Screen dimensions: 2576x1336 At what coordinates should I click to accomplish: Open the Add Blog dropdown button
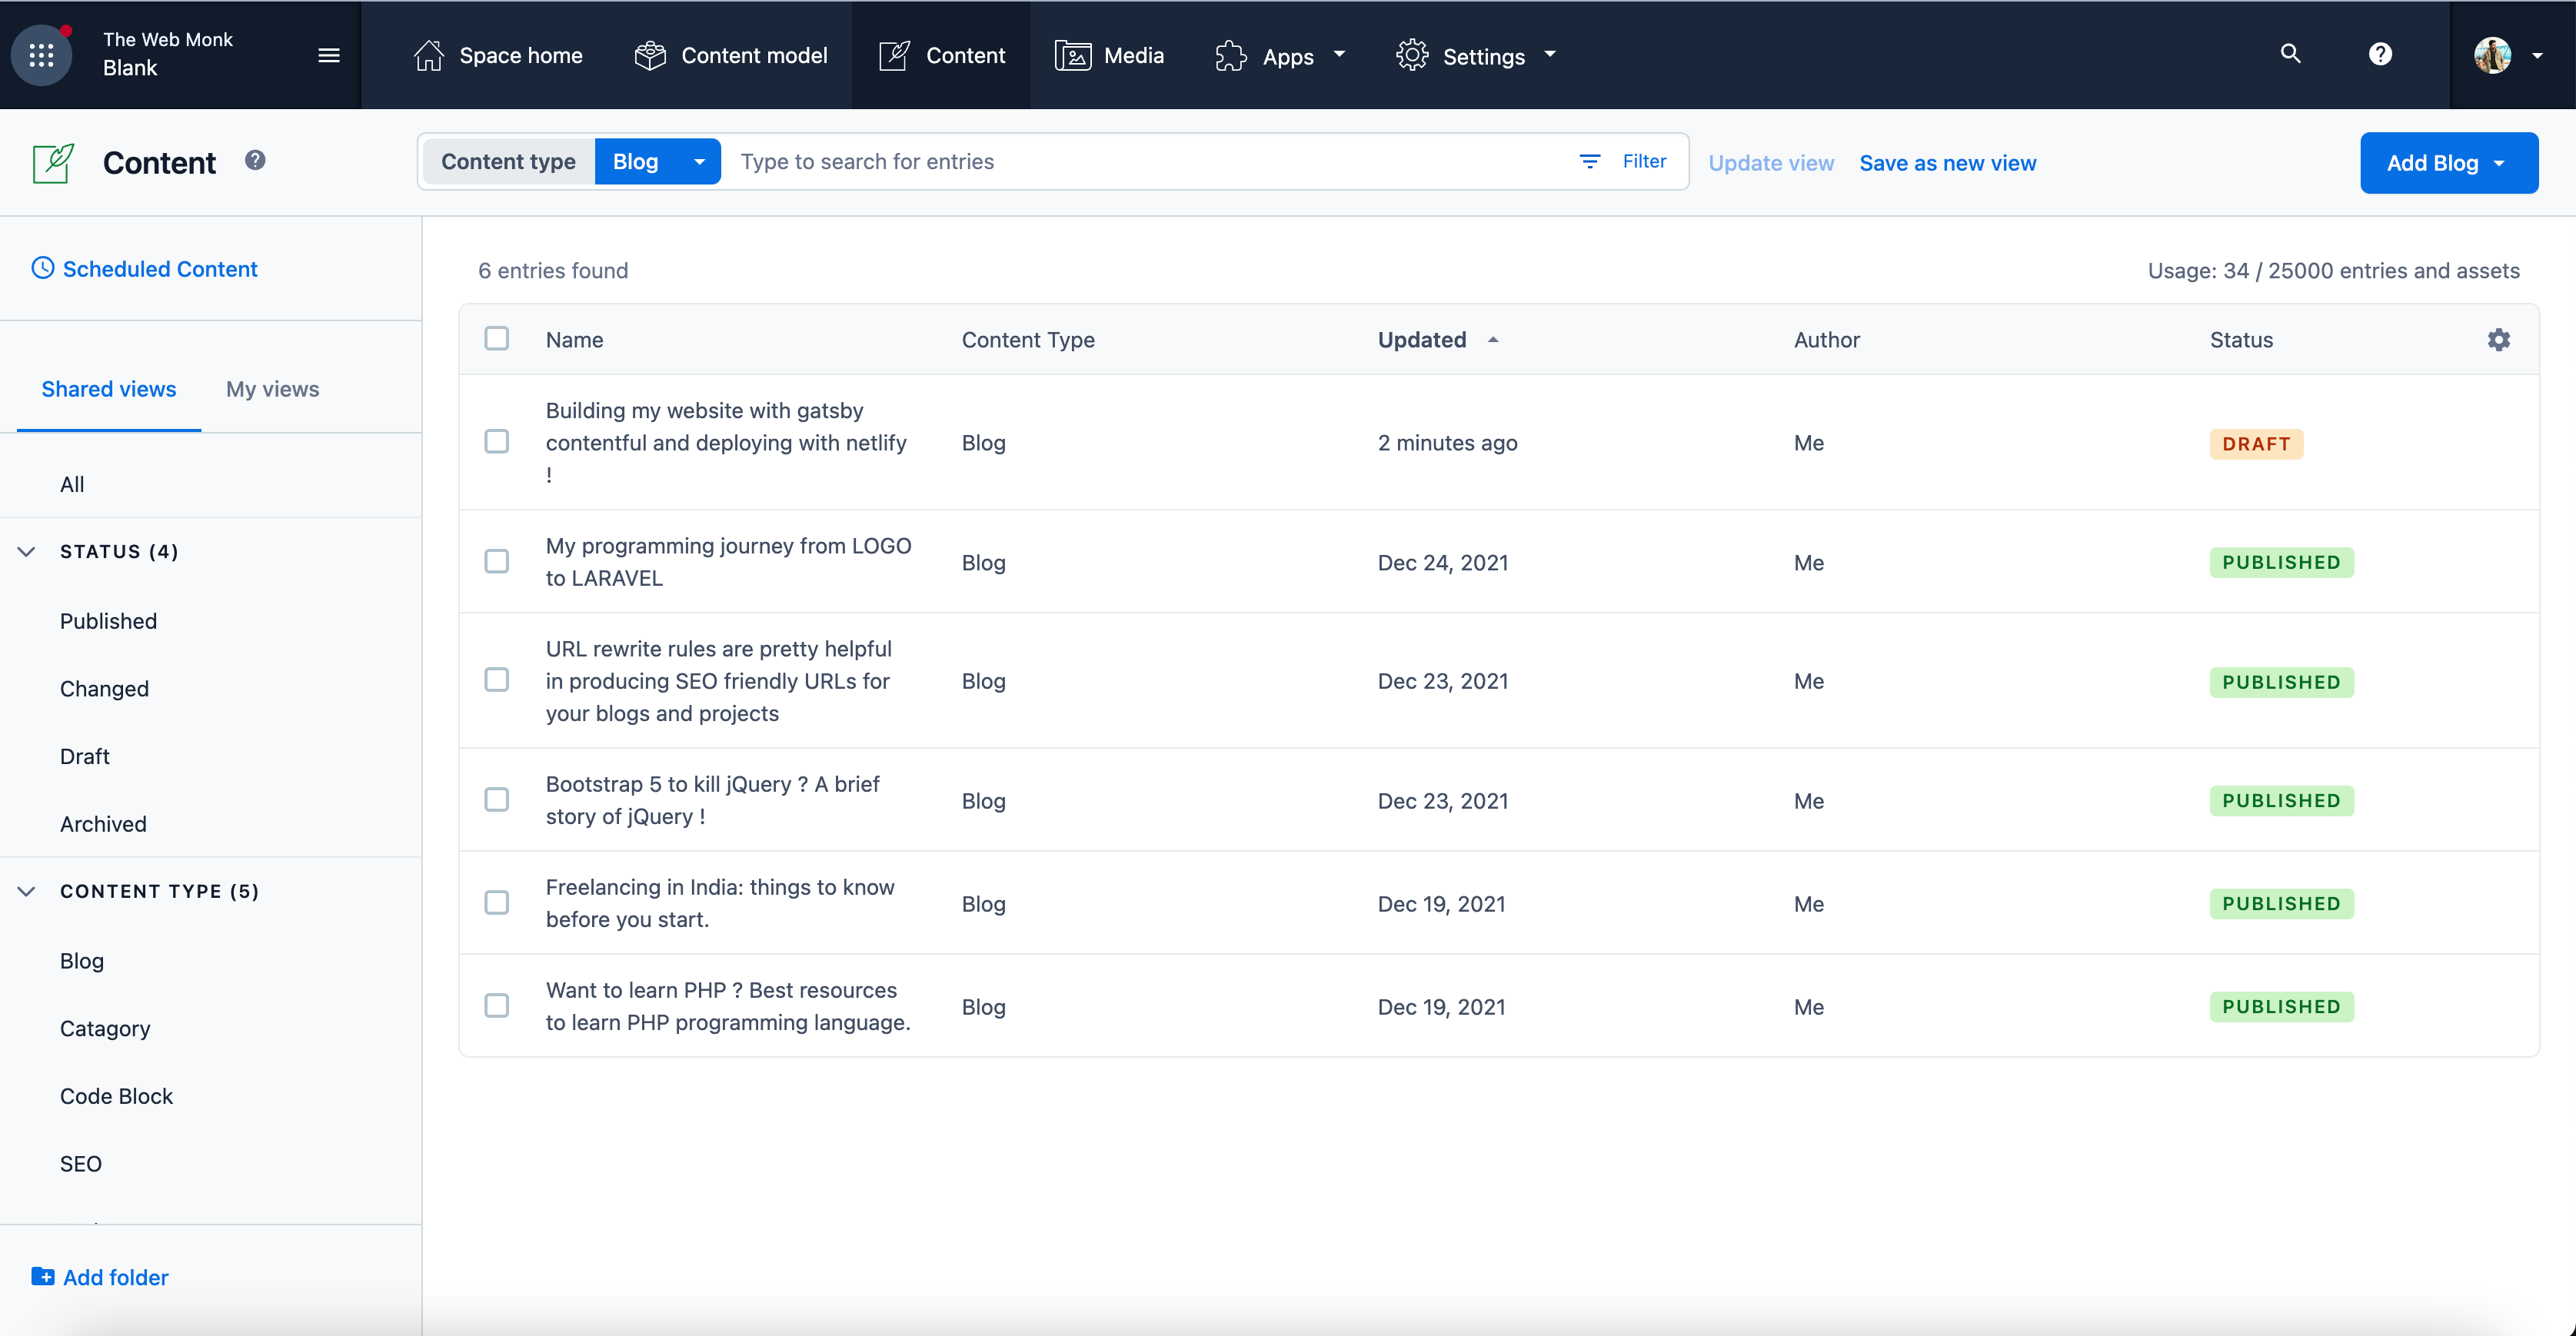point(2448,163)
